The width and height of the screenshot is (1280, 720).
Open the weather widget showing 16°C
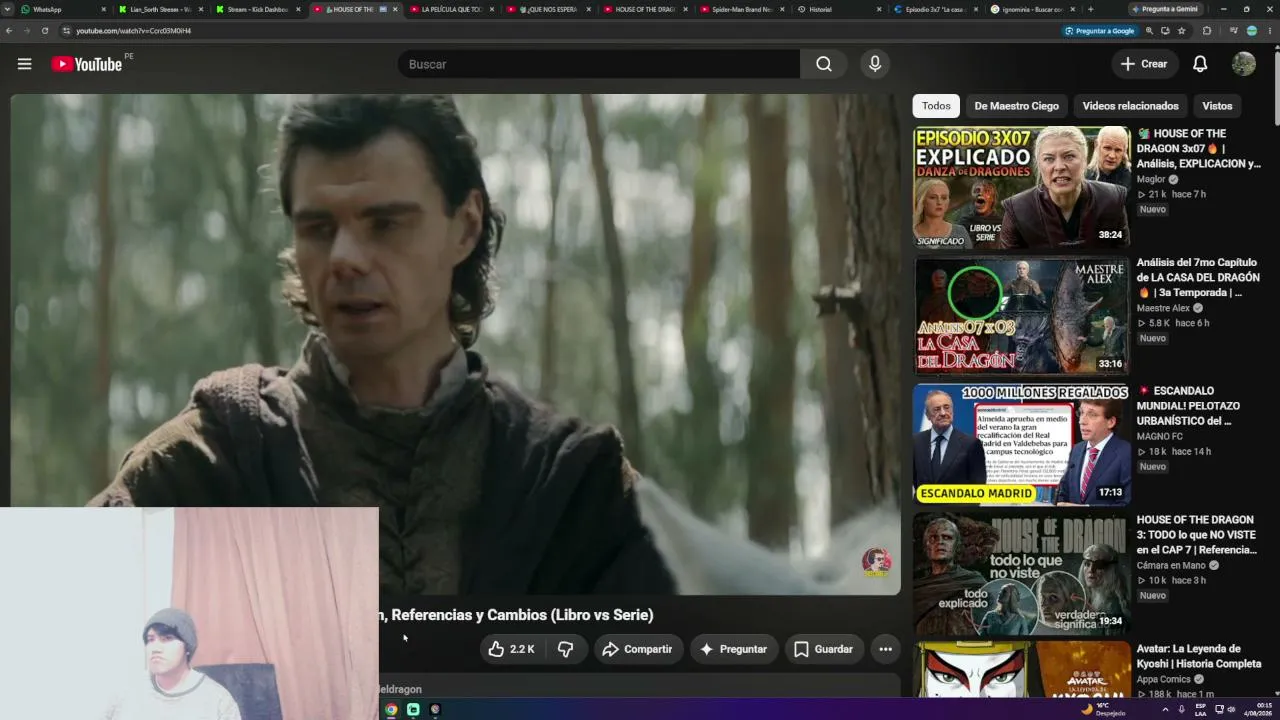coord(1103,709)
